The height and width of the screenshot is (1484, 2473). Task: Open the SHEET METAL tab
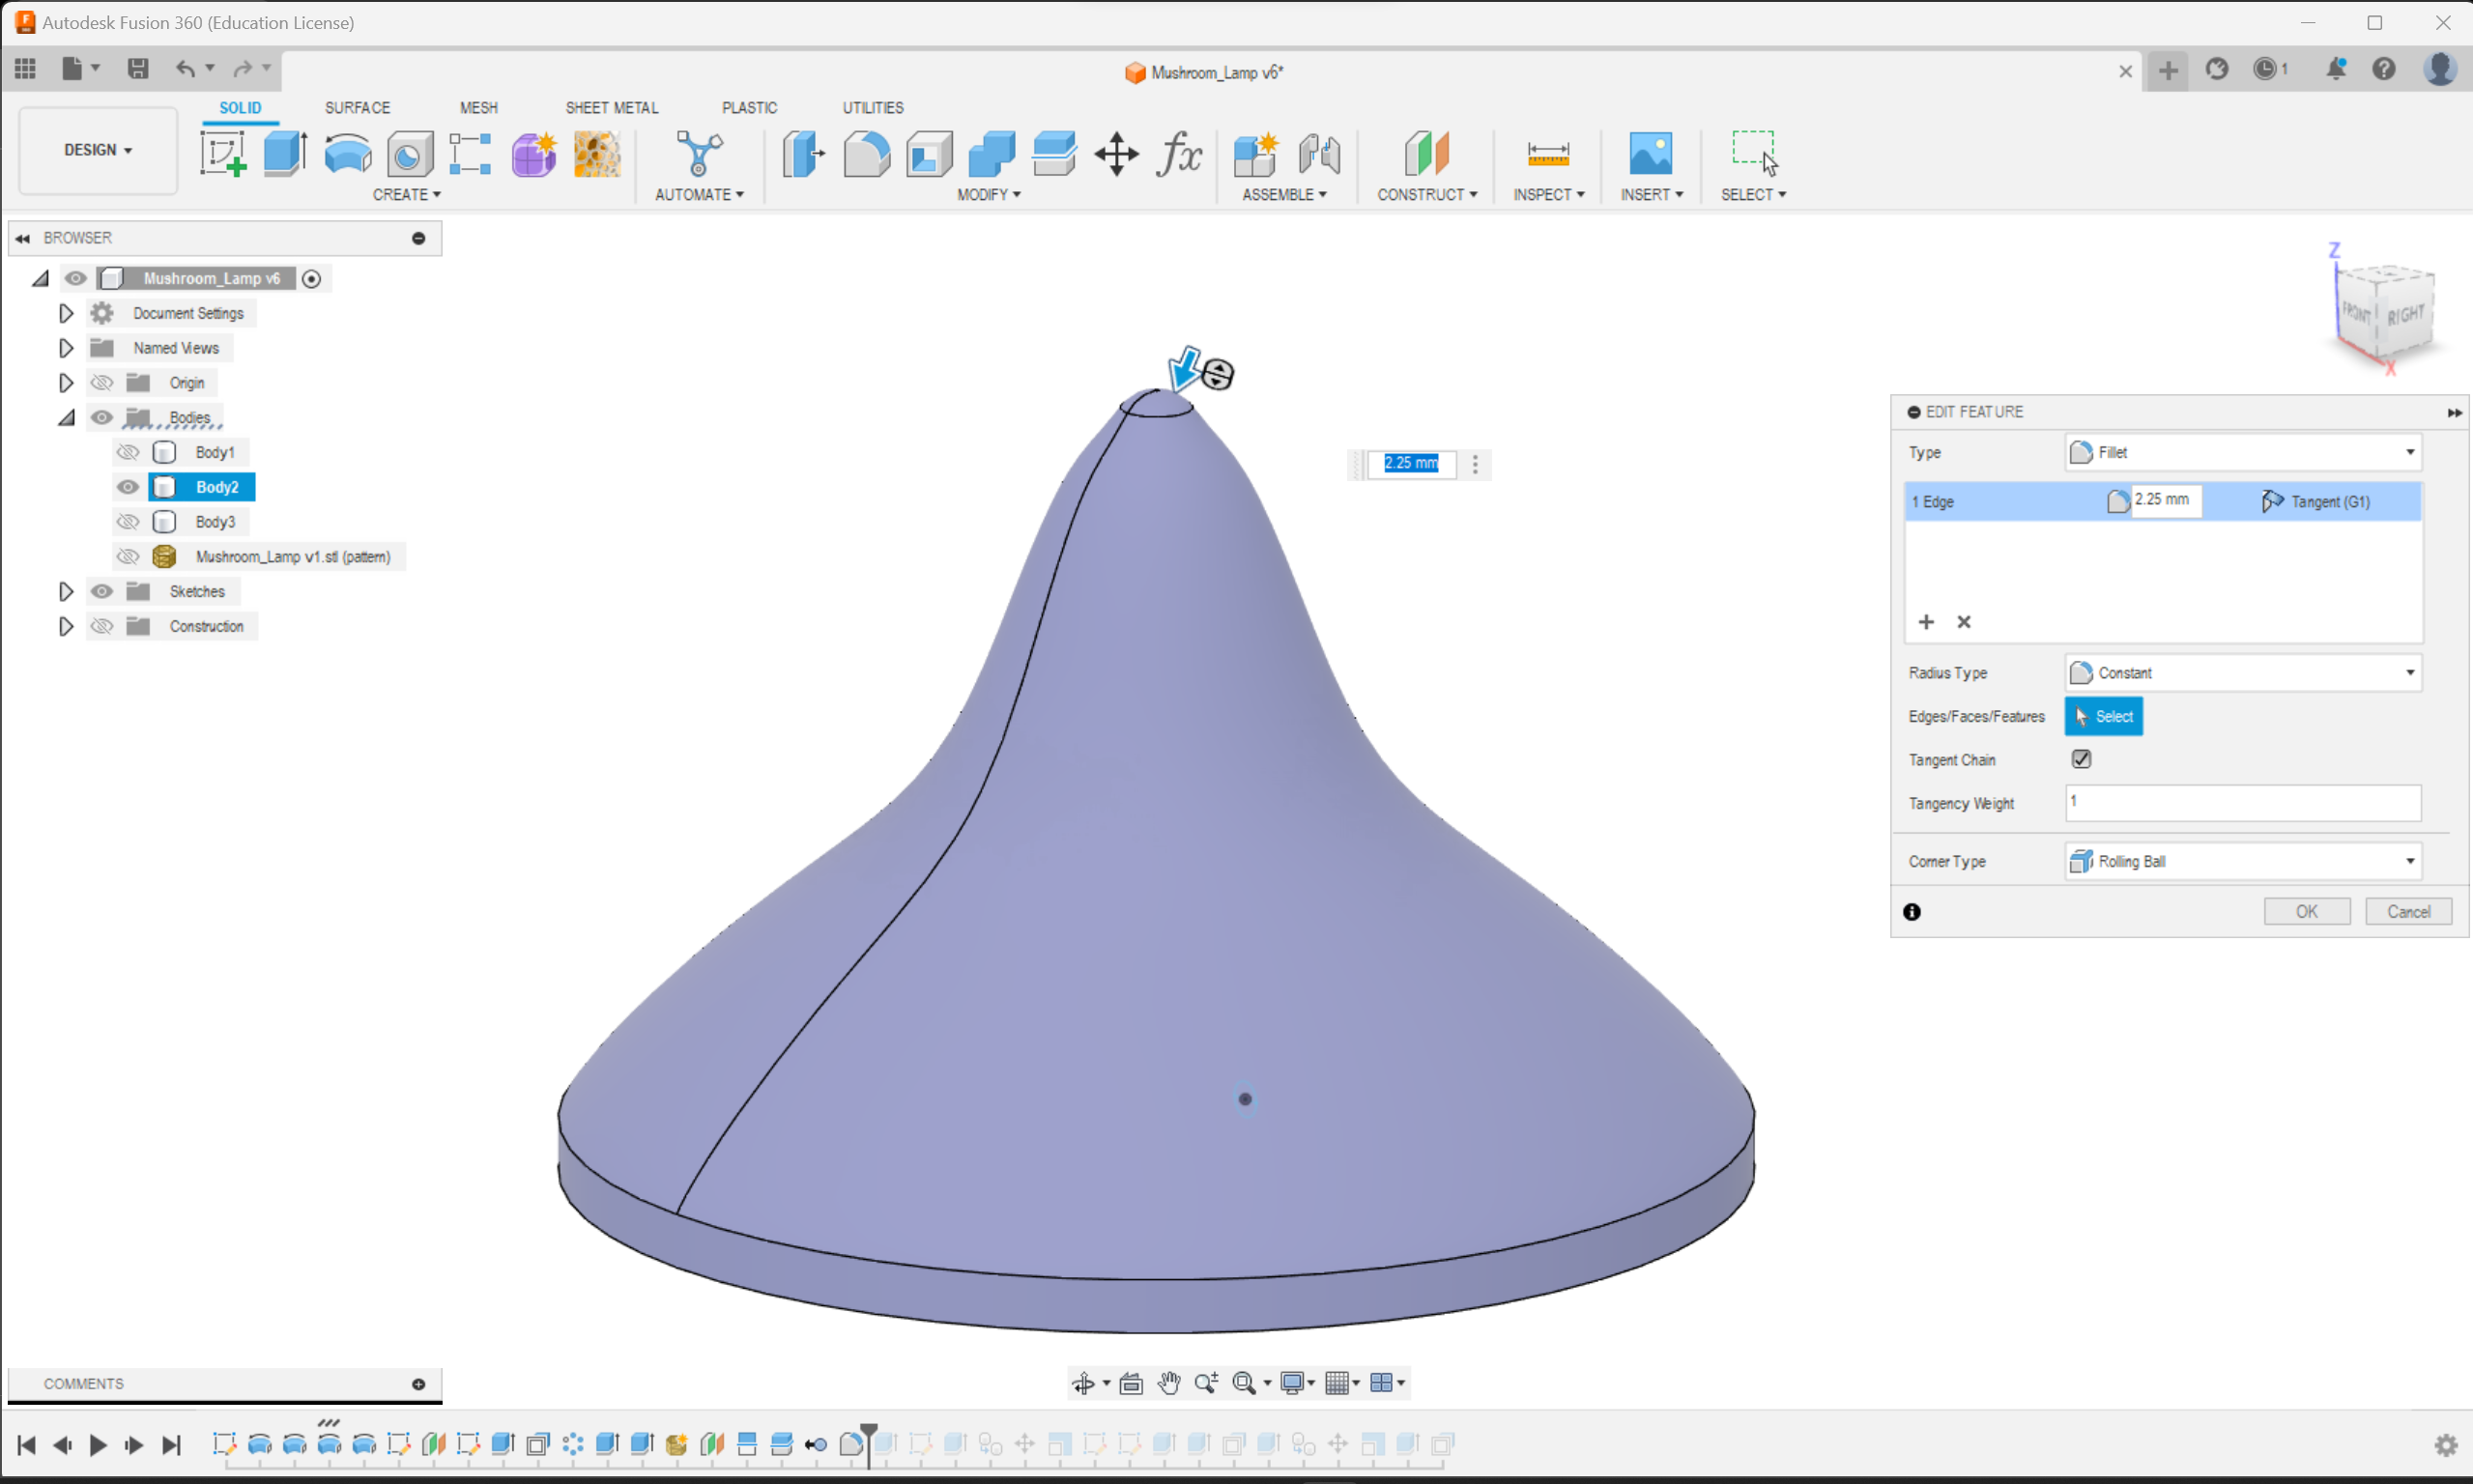pos(611,107)
